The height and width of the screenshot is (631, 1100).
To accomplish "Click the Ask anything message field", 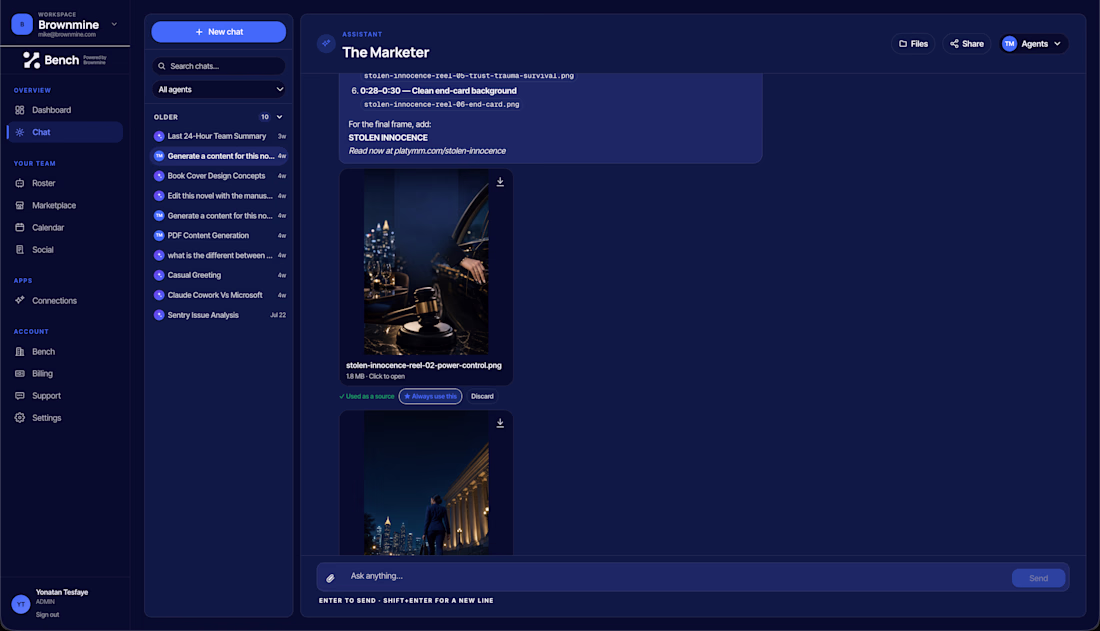I will 677,576.
